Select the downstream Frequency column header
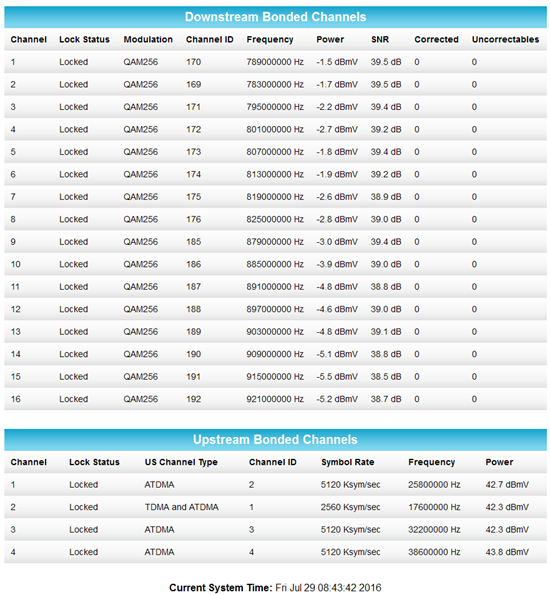Screen dimensions: 550x595 click(270, 39)
